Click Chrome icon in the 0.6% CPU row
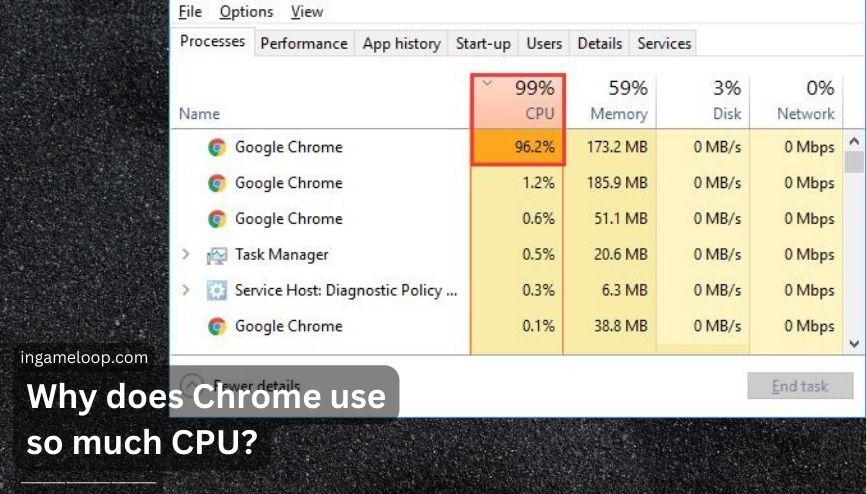 tap(216, 219)
